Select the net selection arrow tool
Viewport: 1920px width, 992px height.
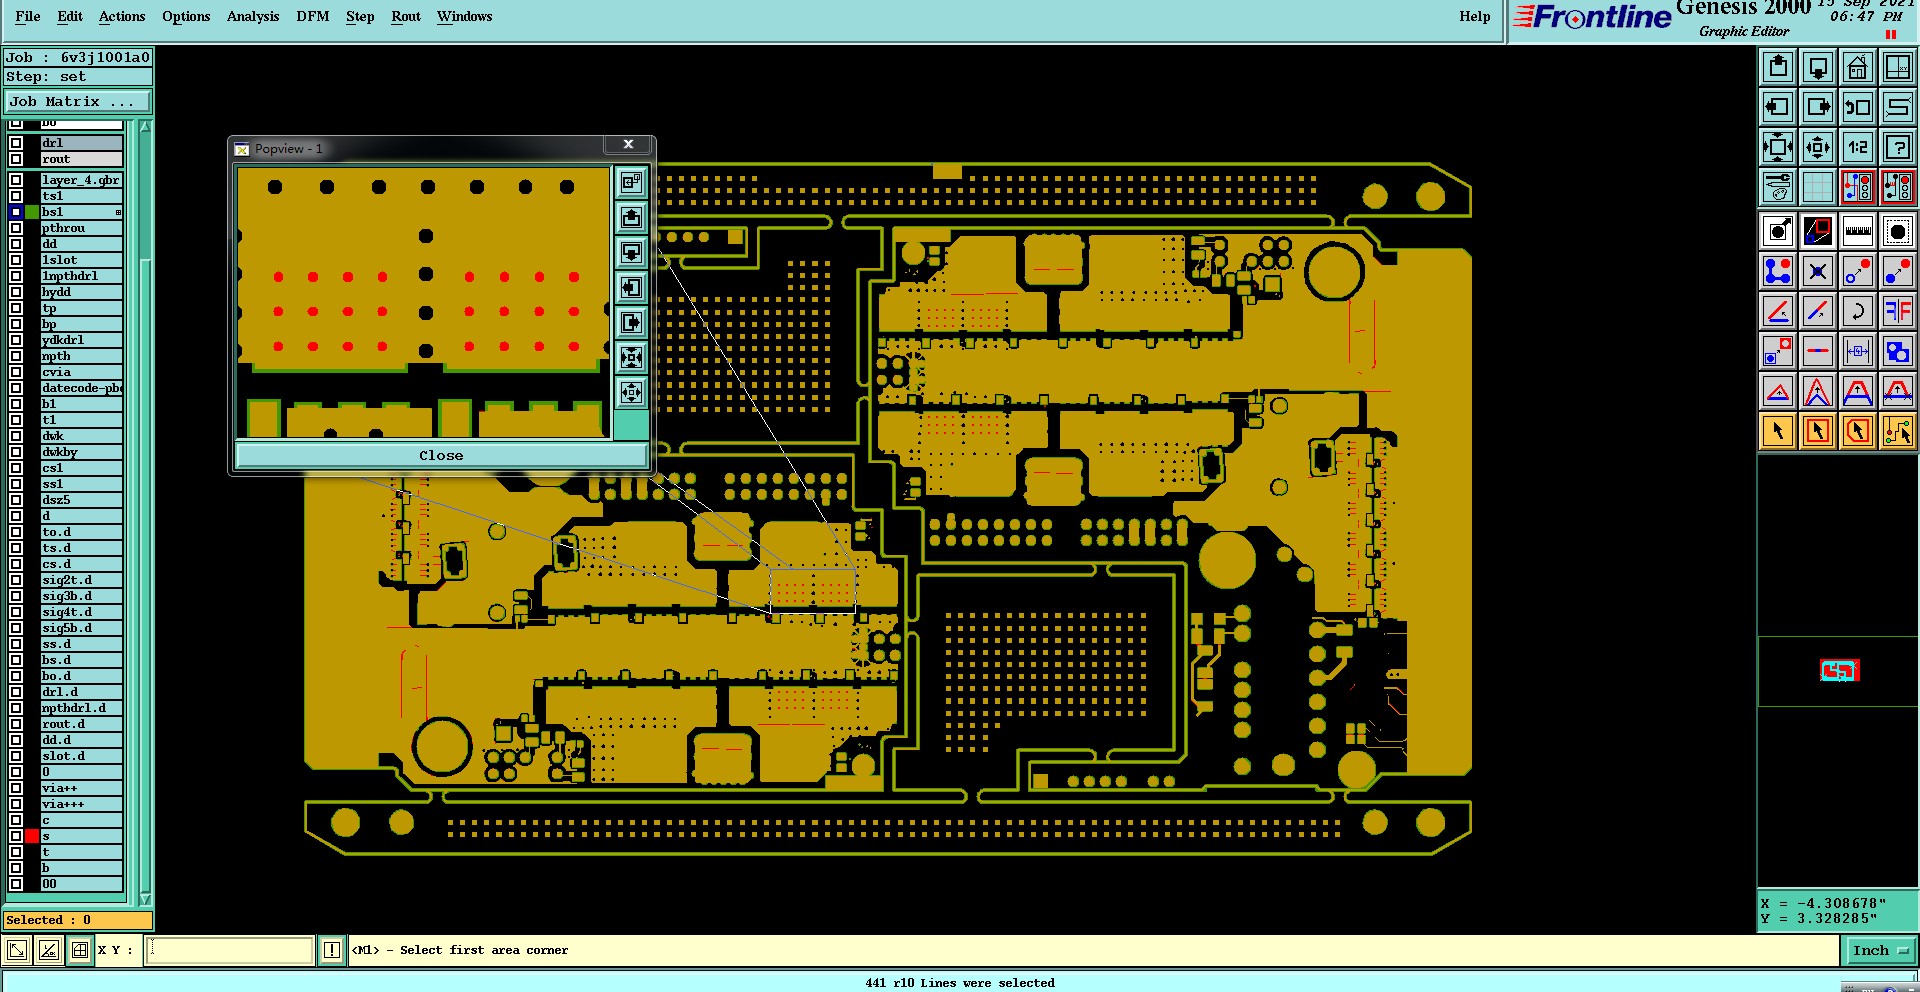click(x=1898, y=432)
